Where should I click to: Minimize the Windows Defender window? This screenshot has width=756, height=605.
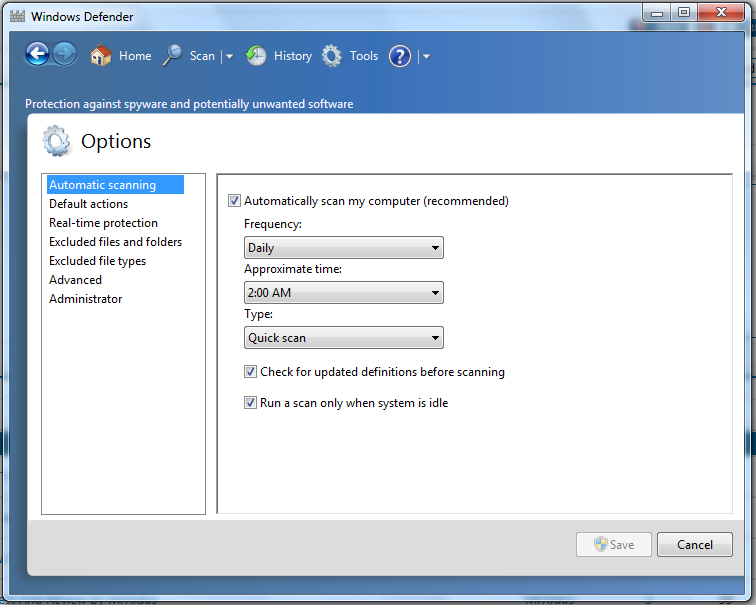[657, 13]
